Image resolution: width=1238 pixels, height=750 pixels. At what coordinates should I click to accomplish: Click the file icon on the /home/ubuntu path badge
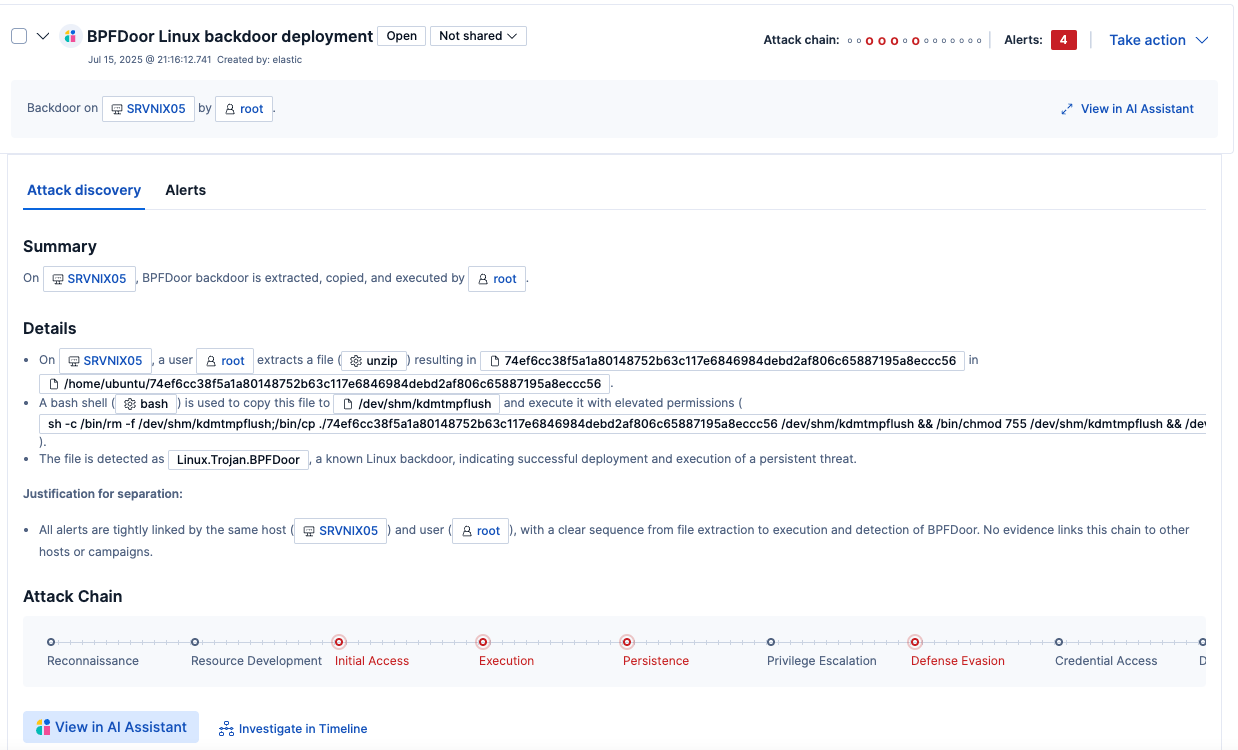pyautogui.click(x=54, y=383)
